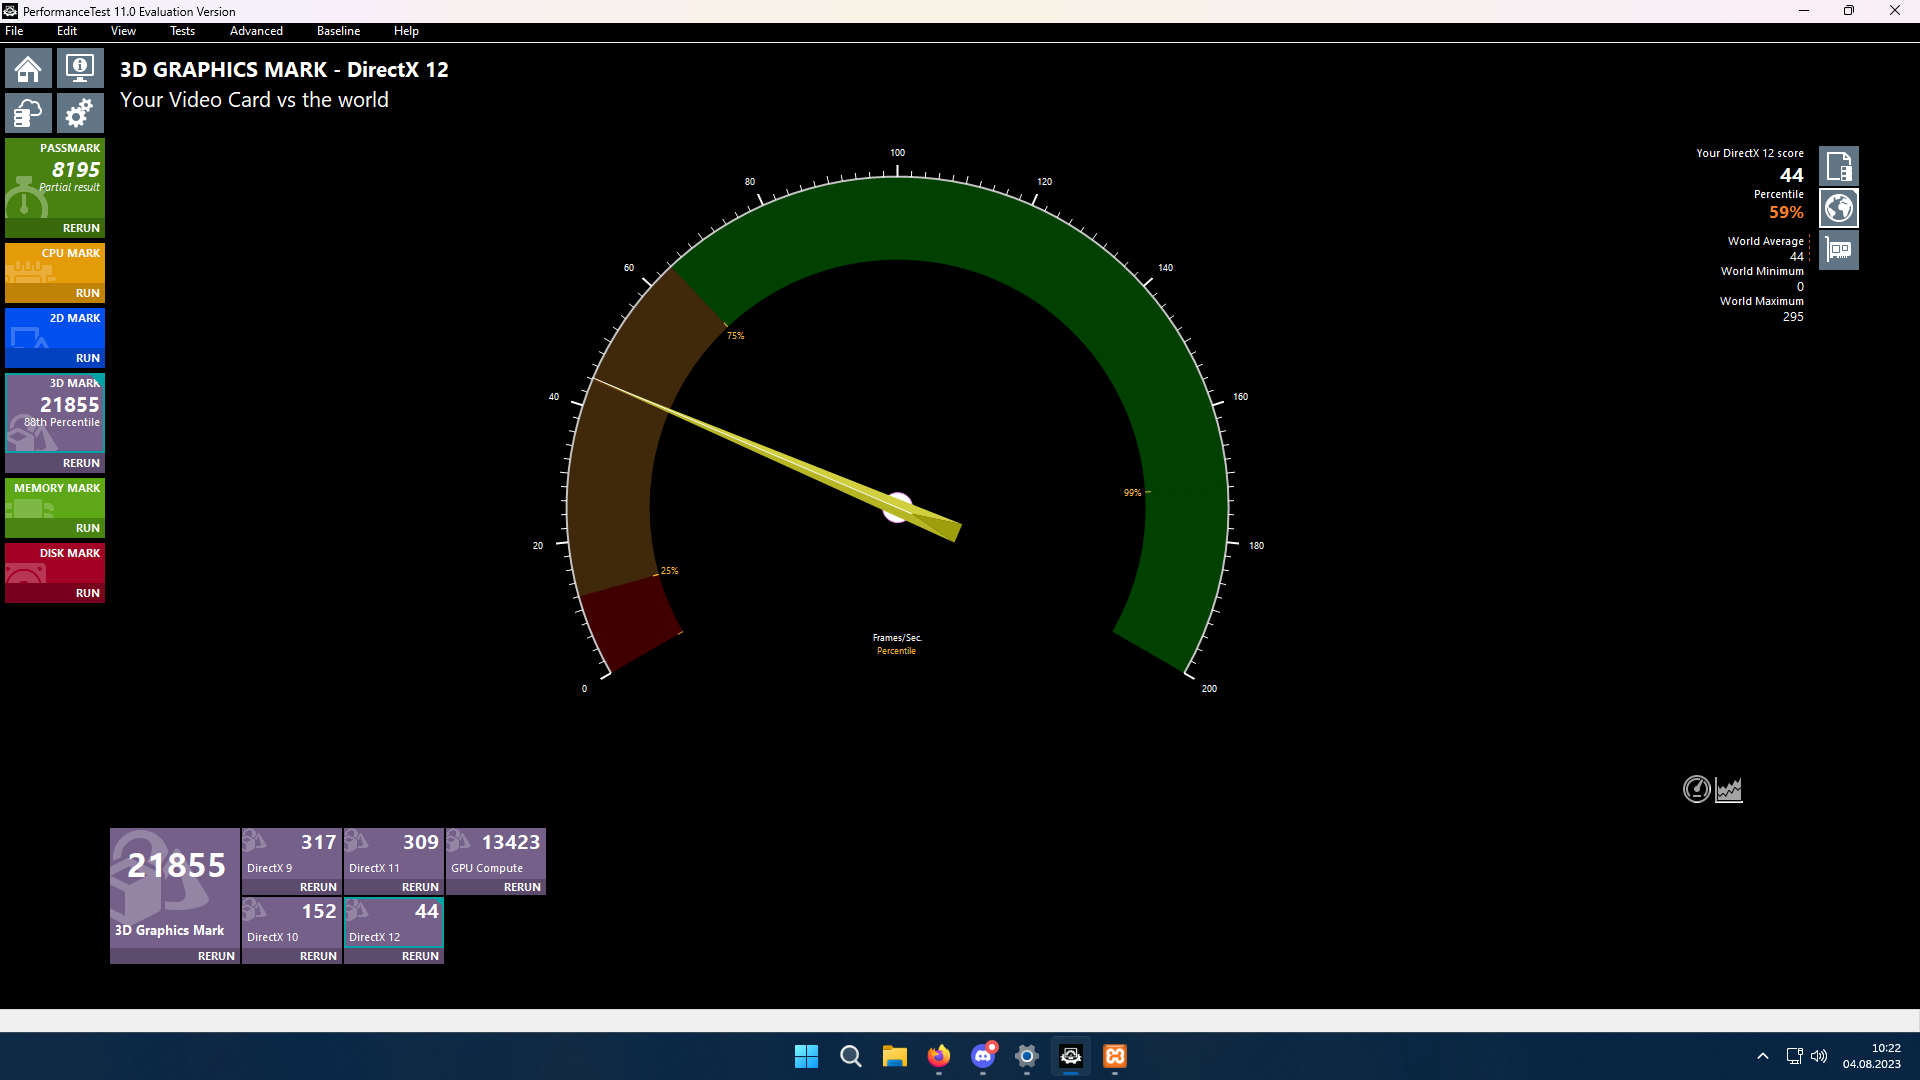Open File Explorer from the taskbar
1920x1080 pixels.
point(895,1056)
